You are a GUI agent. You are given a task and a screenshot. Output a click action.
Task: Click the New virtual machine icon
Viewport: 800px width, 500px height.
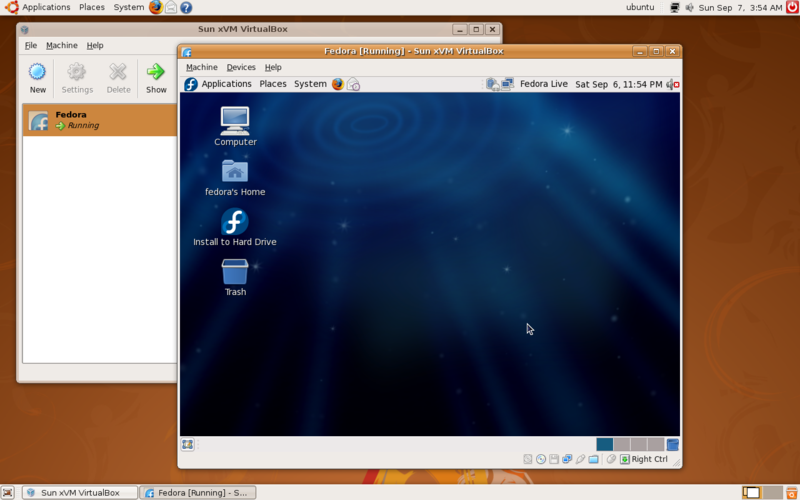[37, 78]
